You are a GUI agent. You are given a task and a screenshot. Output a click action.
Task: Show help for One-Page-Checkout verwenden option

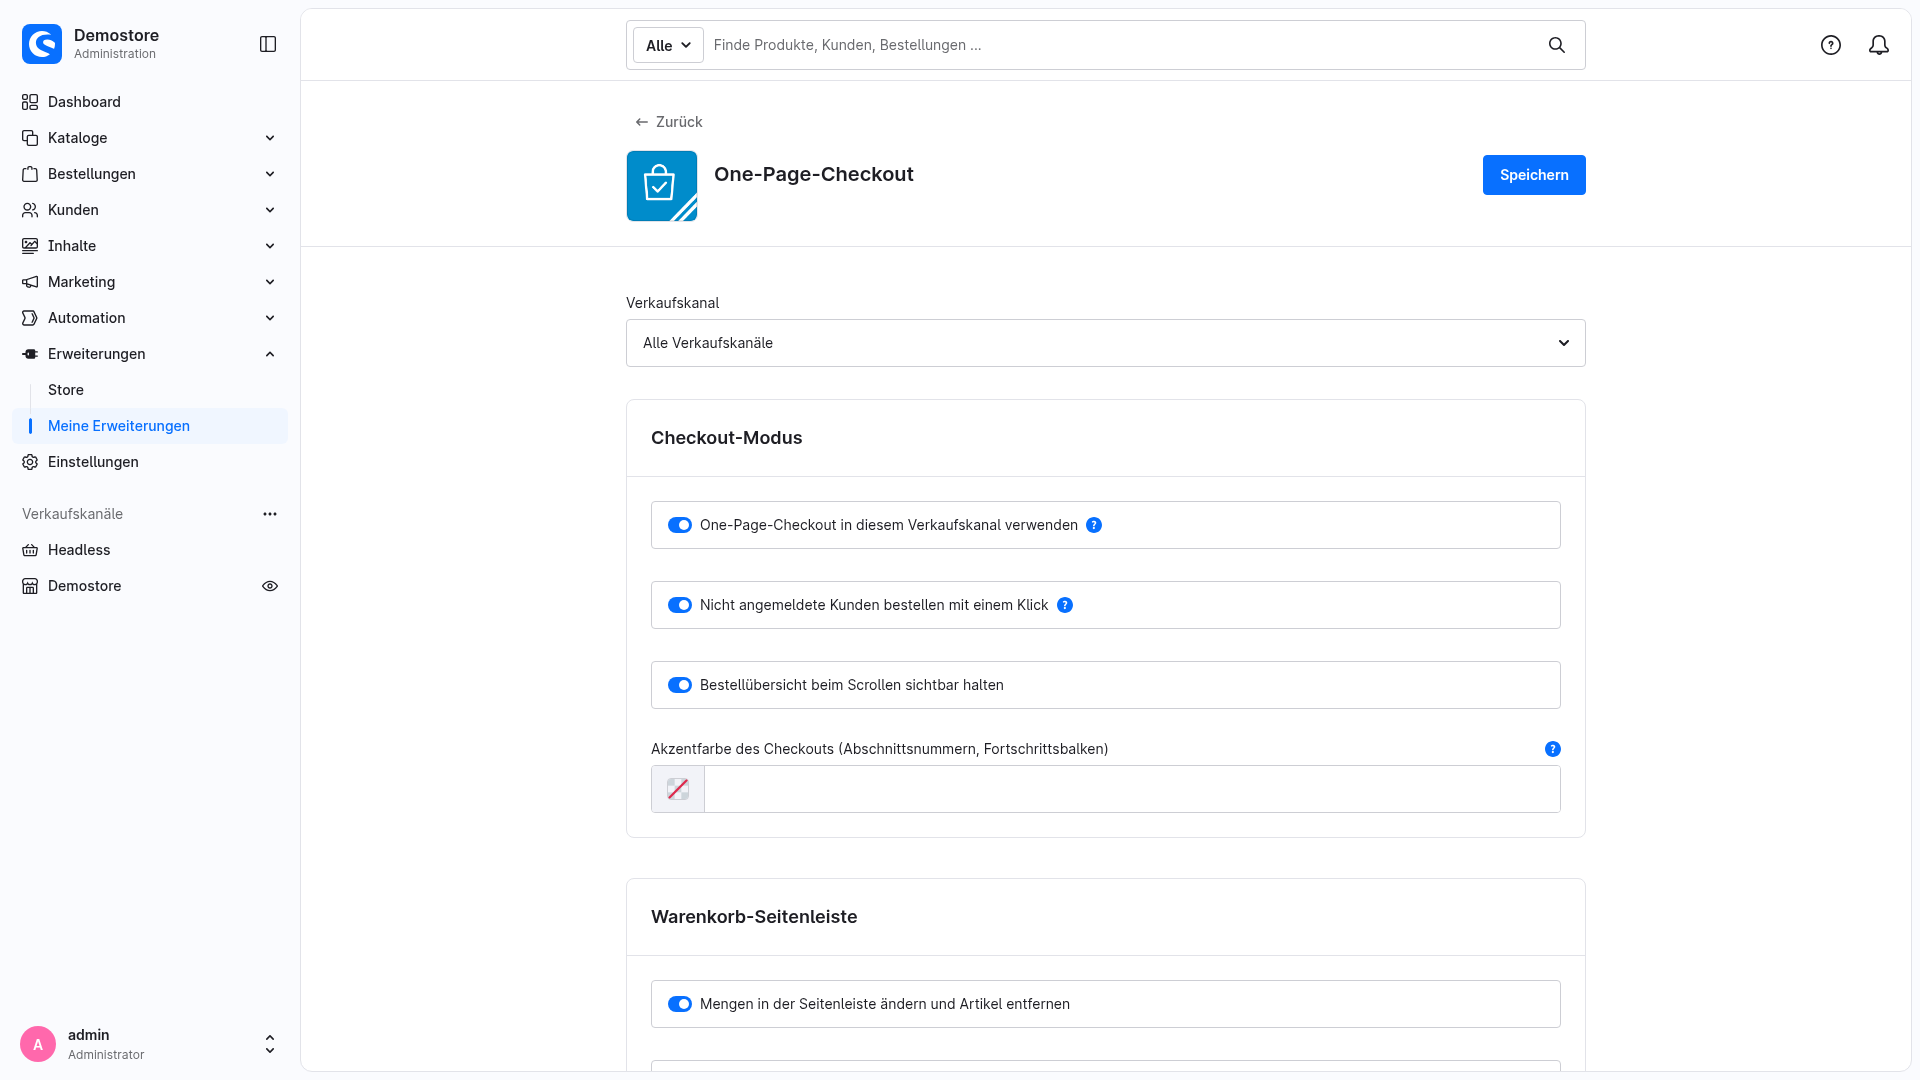coord(1094,525)
